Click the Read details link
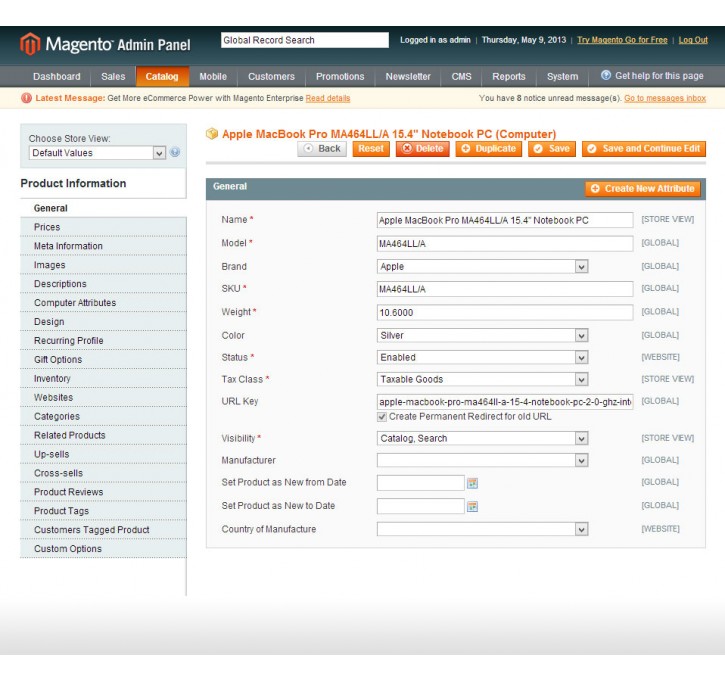 point(328,98)
